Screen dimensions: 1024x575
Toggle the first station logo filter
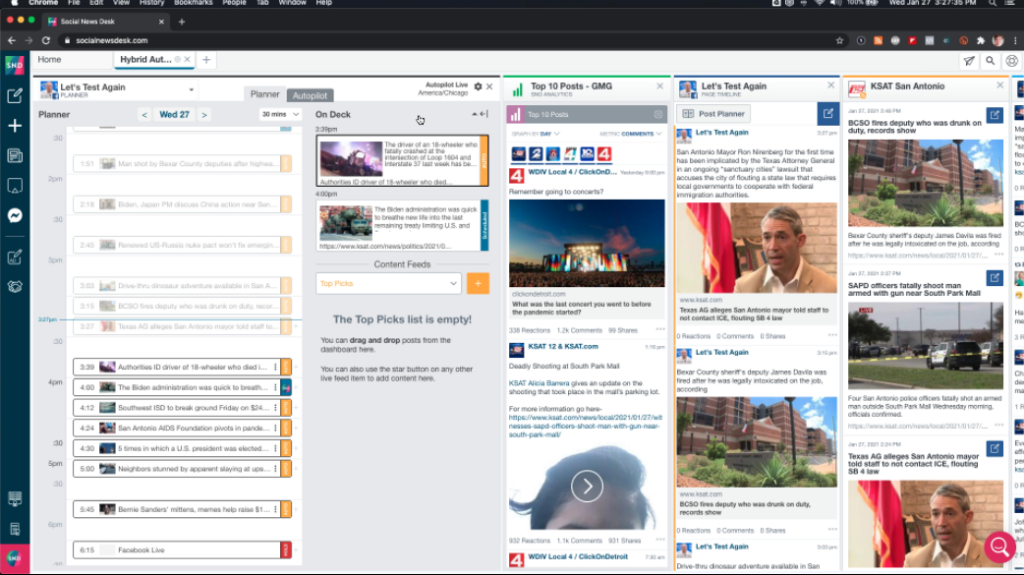coord(519,154)
